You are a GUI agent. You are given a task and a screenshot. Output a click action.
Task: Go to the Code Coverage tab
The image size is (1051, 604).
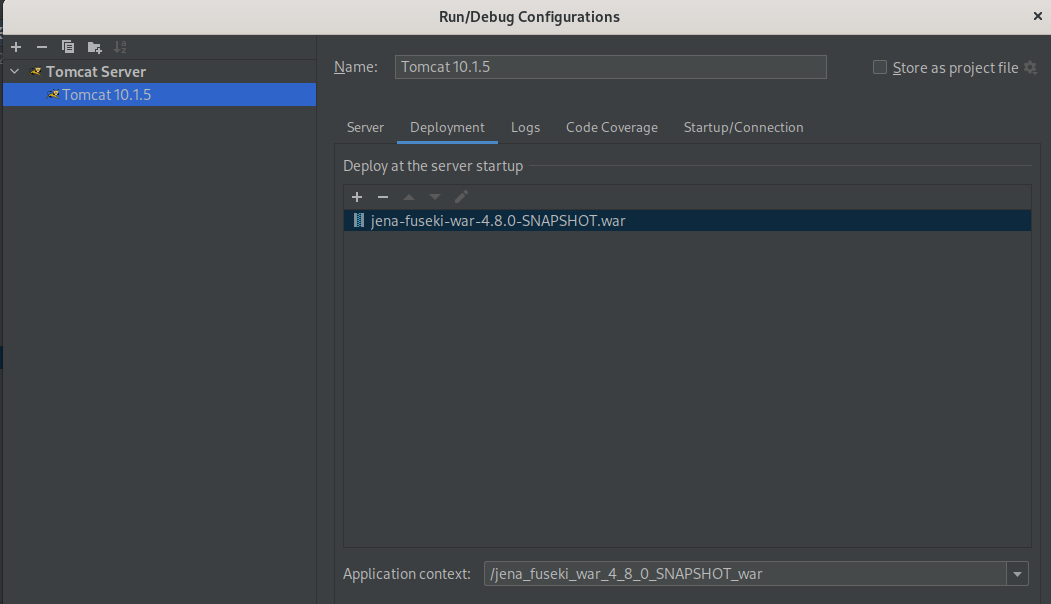(x=612, y=128)
